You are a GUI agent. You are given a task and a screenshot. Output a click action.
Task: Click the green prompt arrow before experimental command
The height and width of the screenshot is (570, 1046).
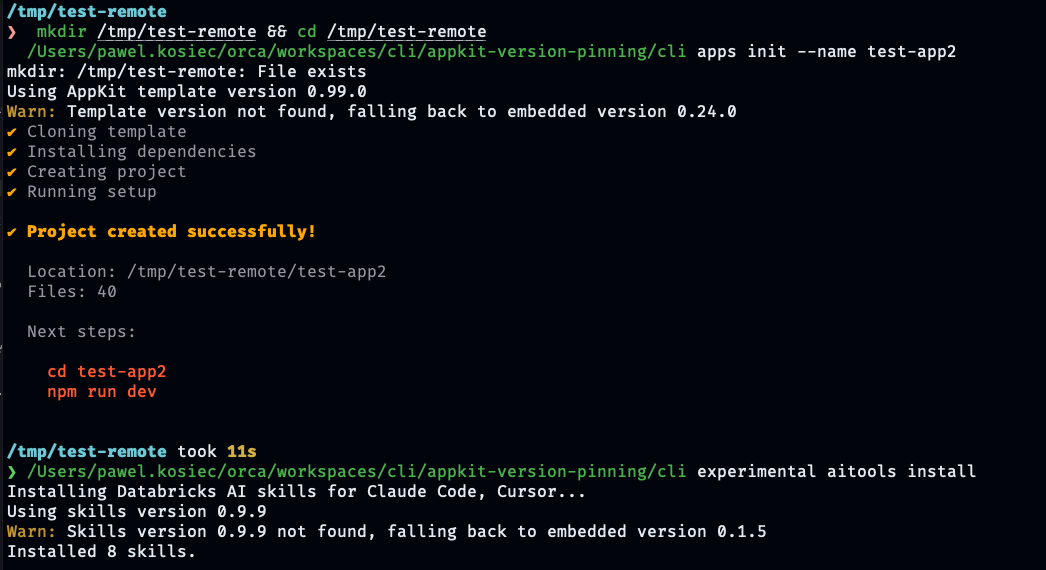(x=12, y=472)
